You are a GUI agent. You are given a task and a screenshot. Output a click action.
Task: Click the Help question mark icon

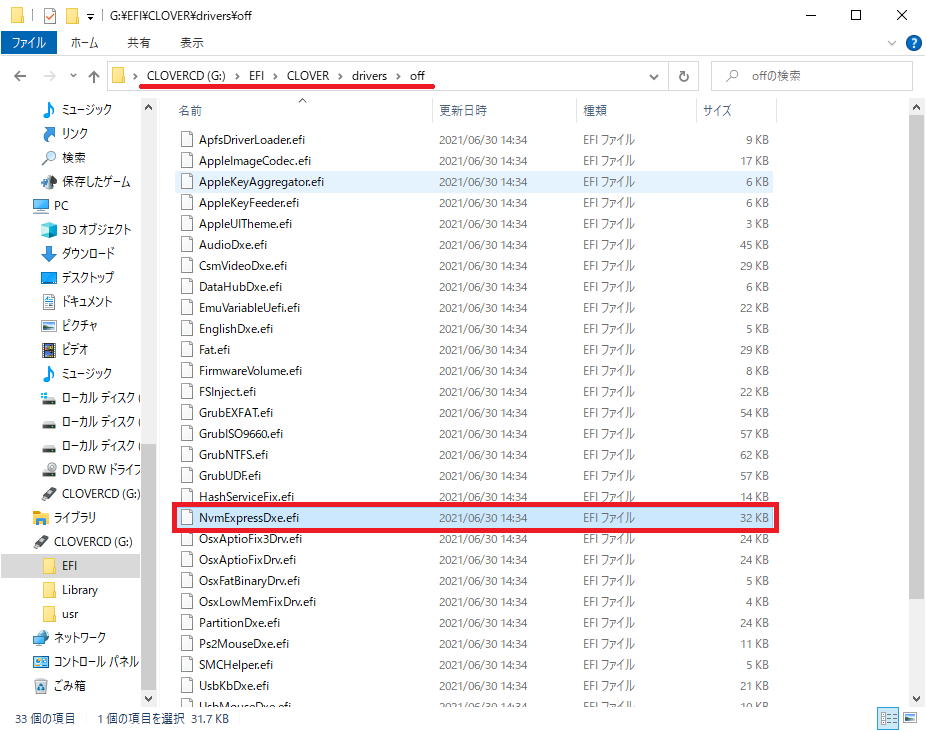coord(913,43)
